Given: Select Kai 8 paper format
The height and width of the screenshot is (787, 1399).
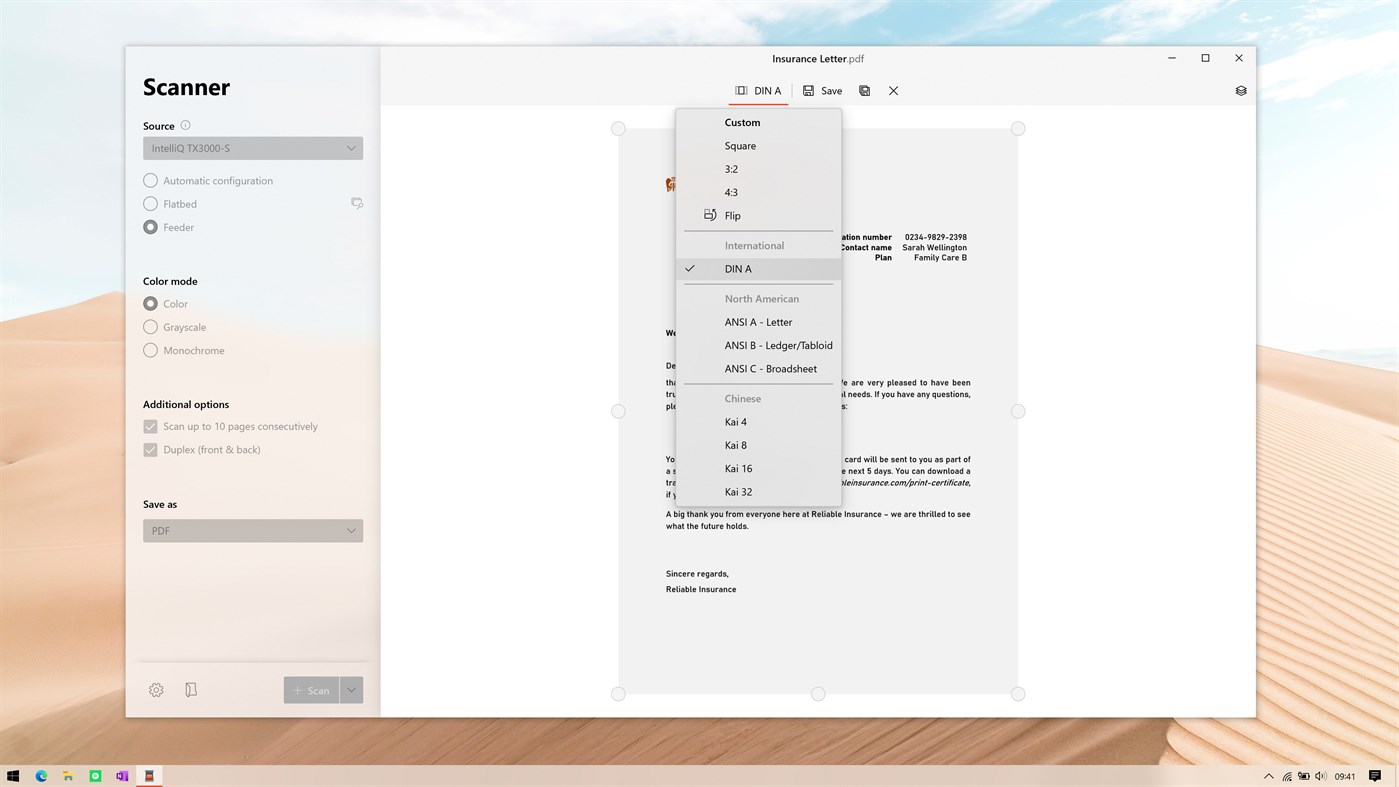Looking at the screenshot, I should click(x=758, y=445).
